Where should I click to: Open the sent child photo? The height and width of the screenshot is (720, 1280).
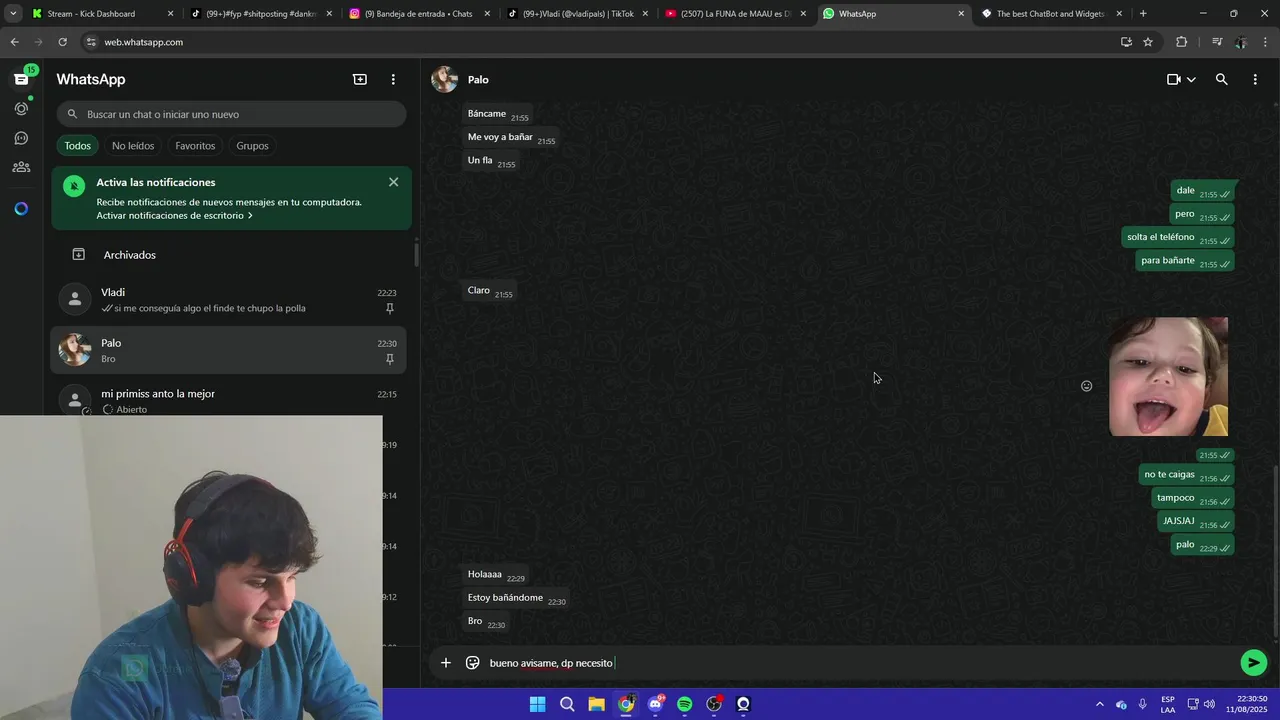pos(1168,377)
